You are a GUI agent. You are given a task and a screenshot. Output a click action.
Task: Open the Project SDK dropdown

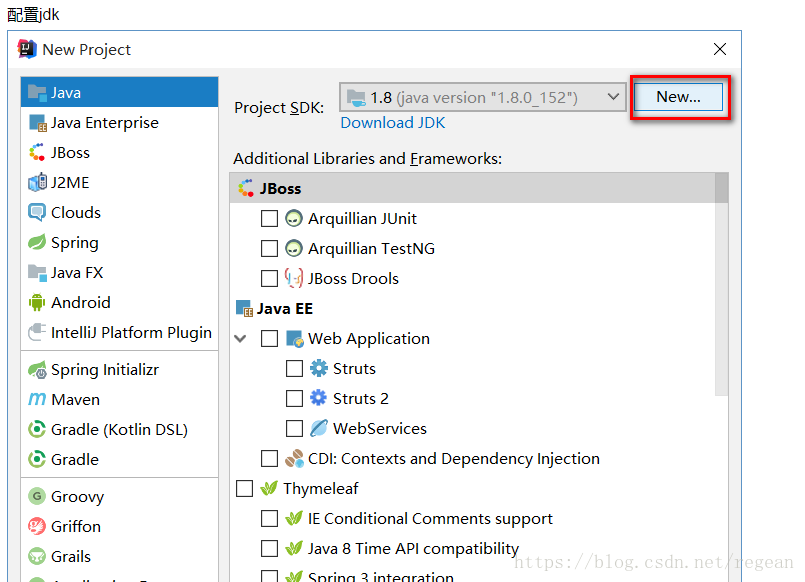pos(483,97)
